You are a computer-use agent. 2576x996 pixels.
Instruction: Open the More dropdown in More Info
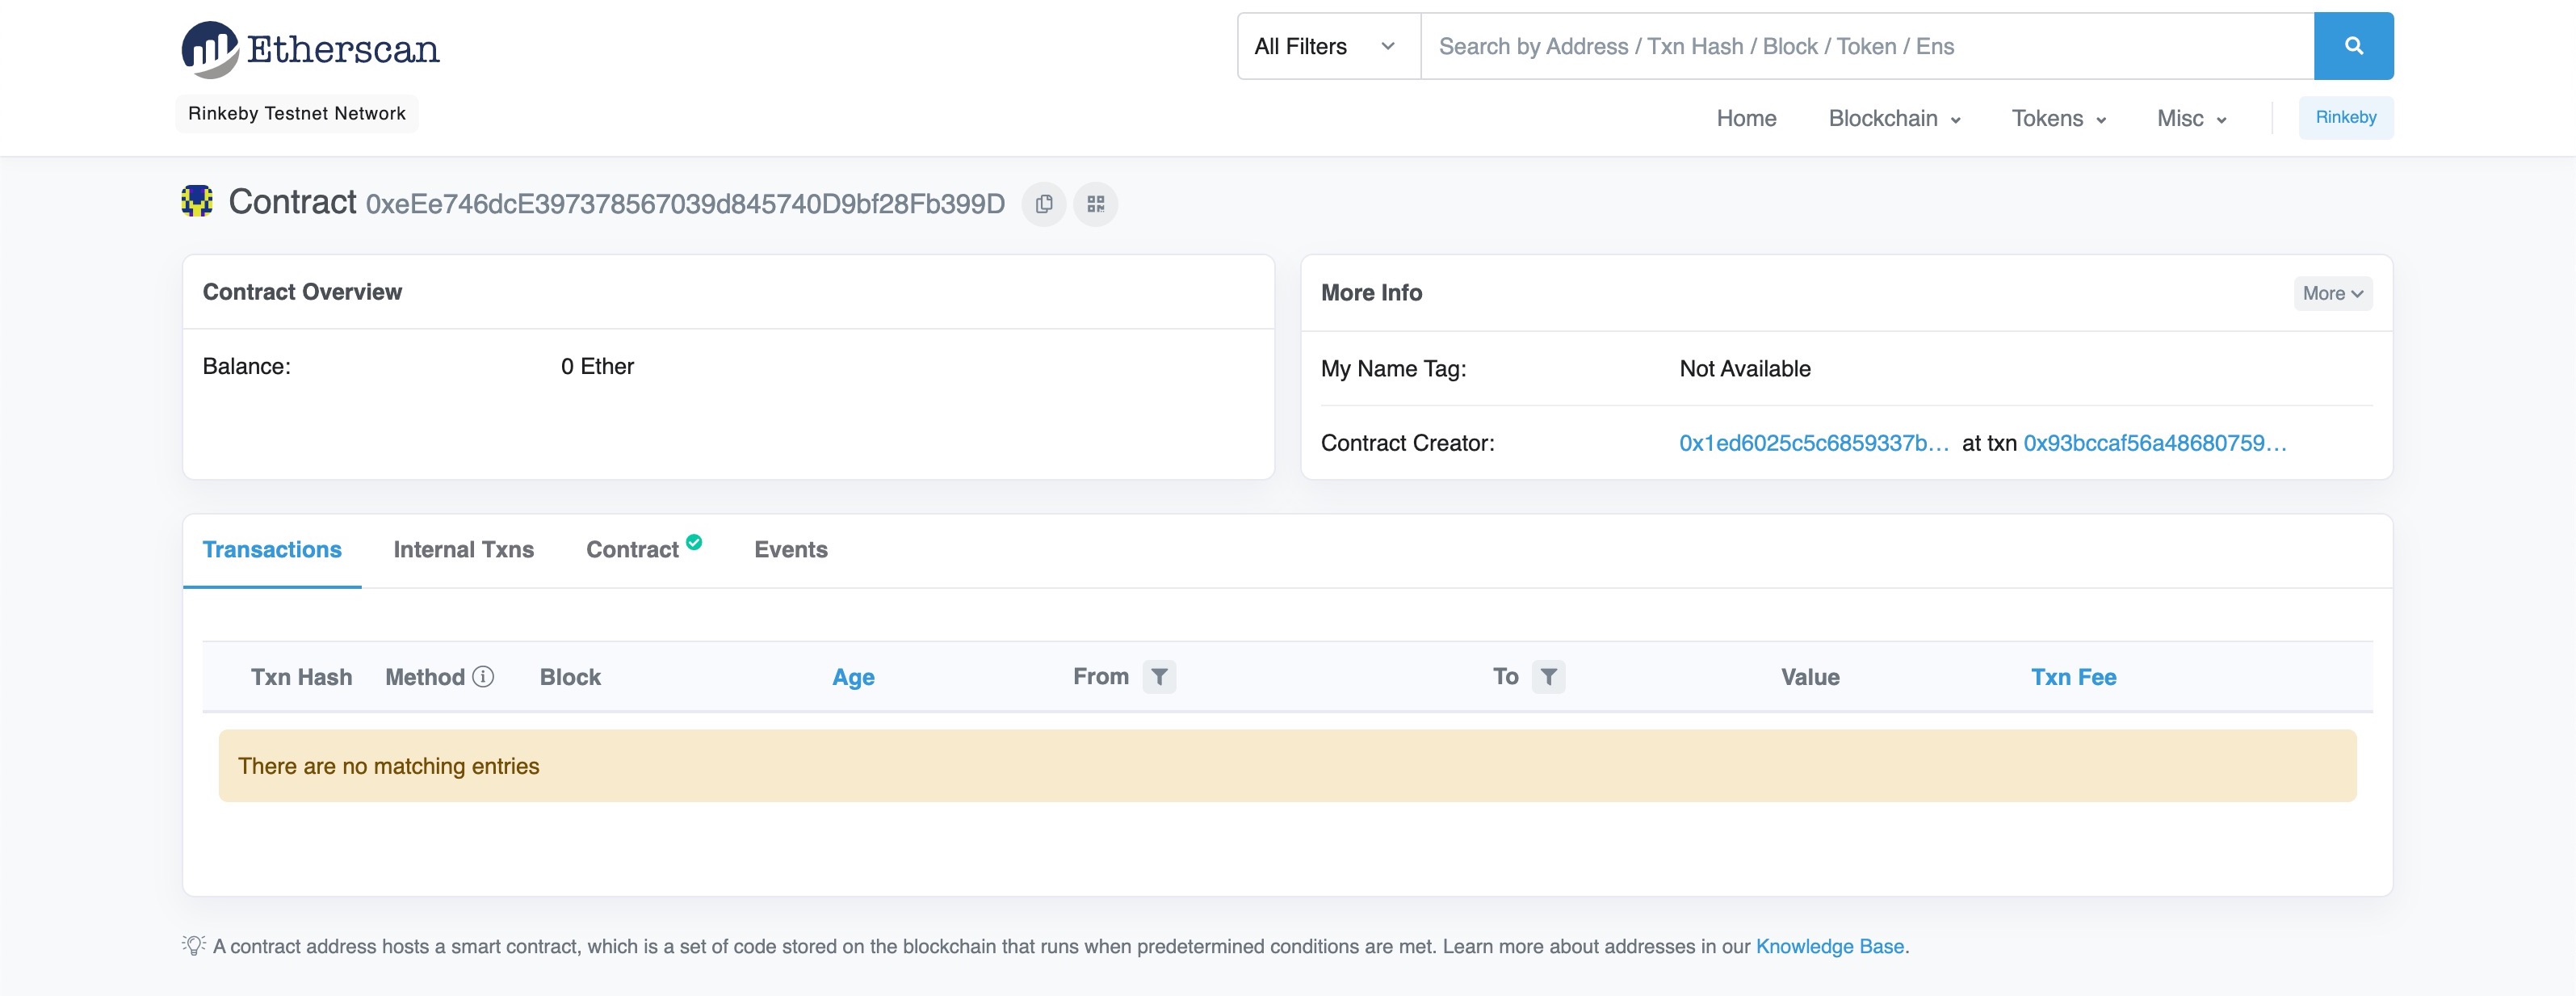[x=2332, y=293]
